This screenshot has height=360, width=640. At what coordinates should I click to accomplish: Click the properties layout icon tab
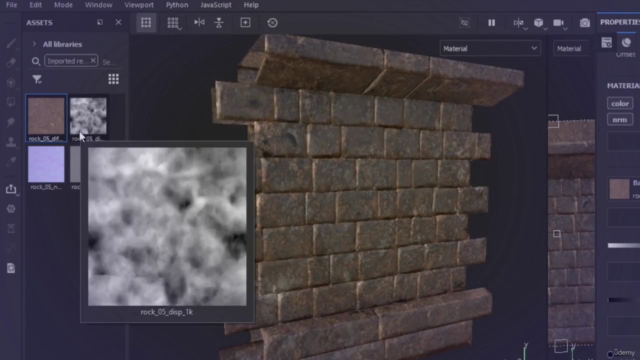click(x=607, y=42)
